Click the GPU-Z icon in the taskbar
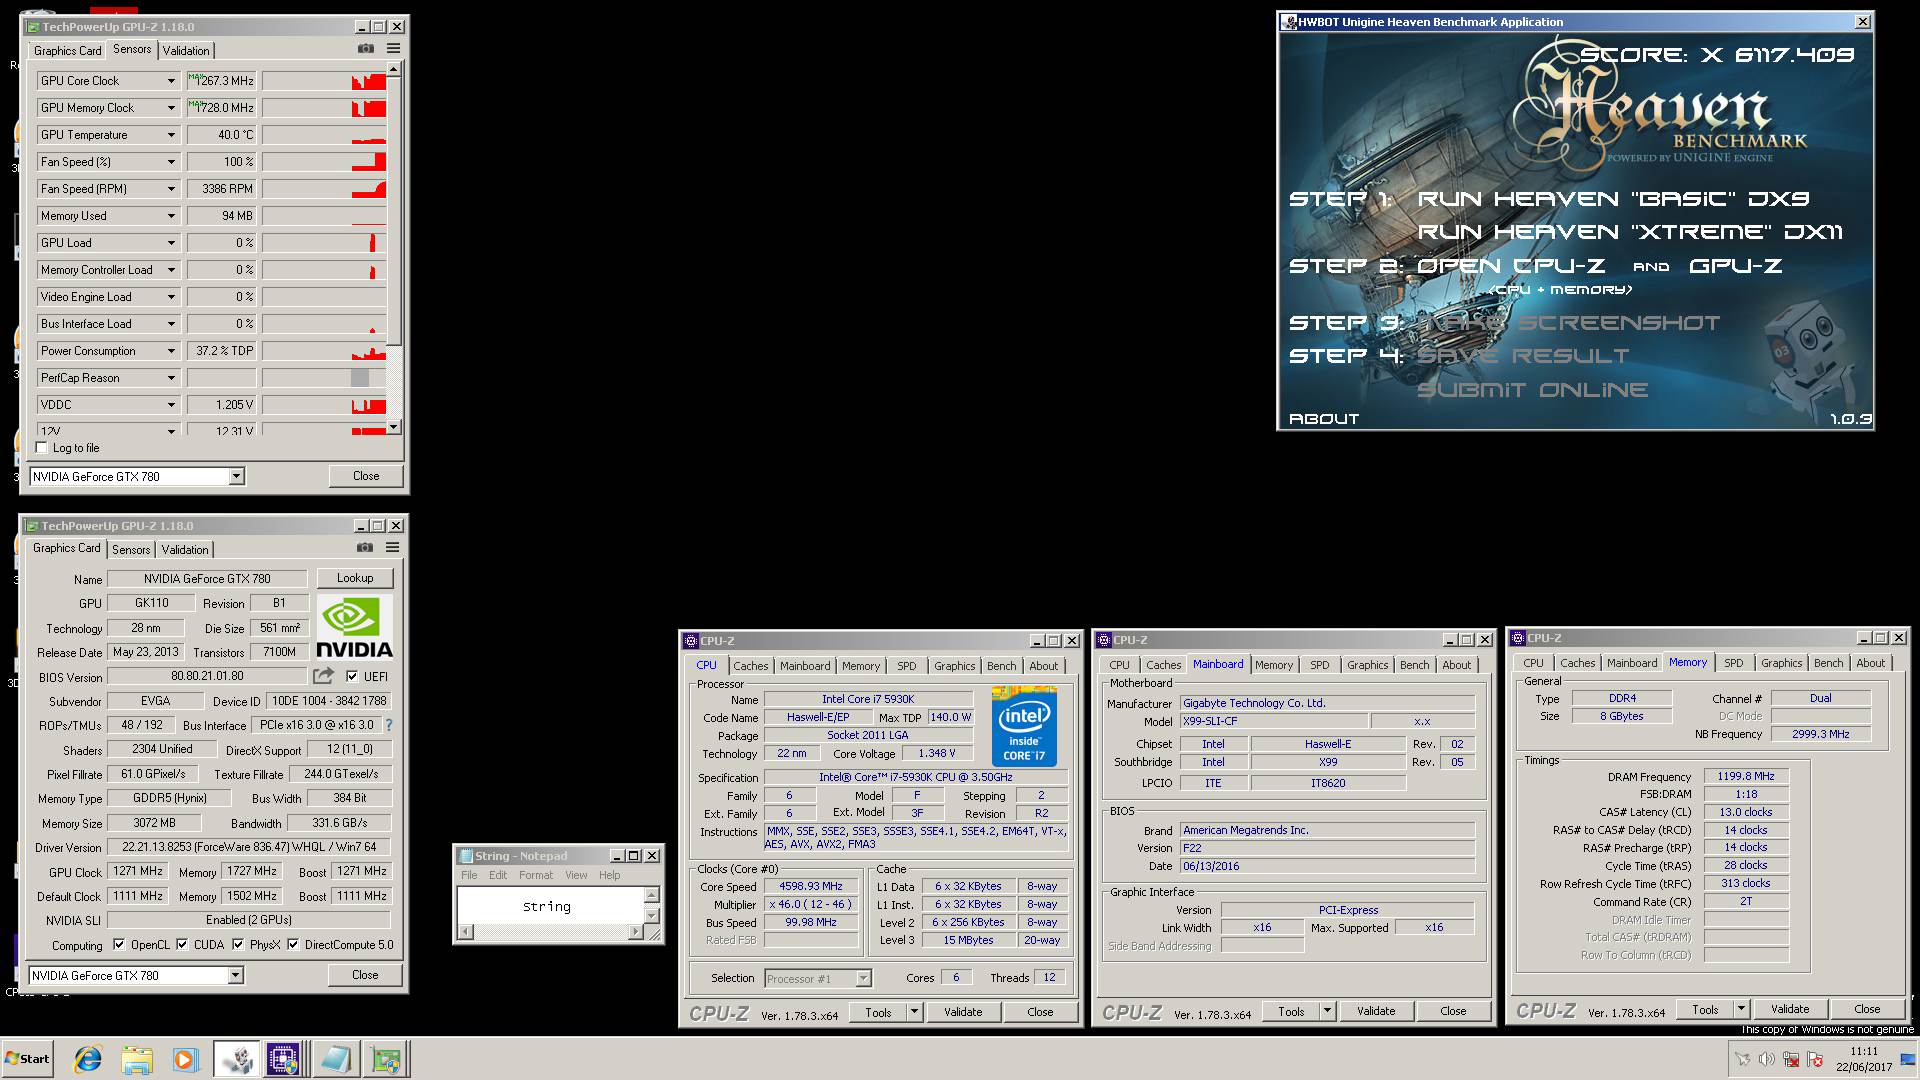Image resolution: width=1920 pixels, height=1080 pixels. (x=385, y=1059)
